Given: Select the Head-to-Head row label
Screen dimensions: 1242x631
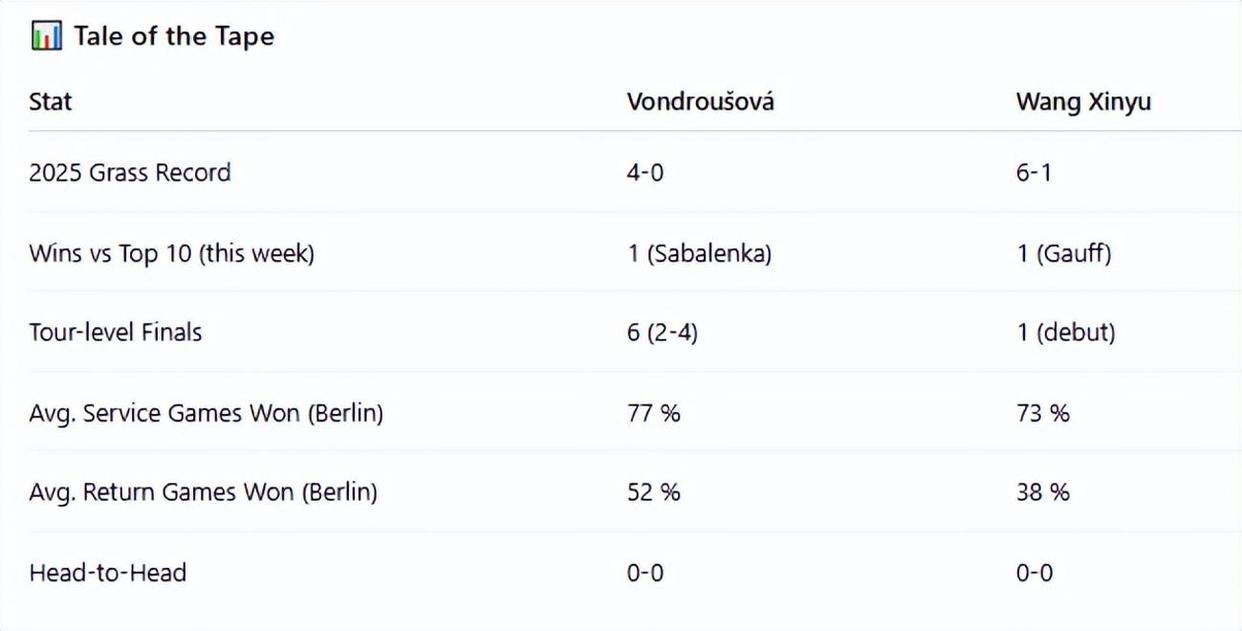Looking at the screenshot, I should click(x=108, y=572).
